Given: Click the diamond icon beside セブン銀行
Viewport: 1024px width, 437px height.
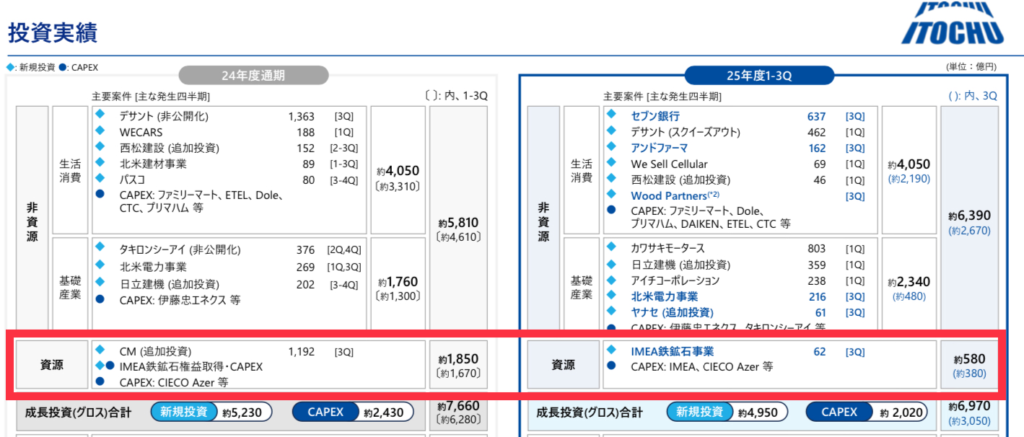Looking at the screenshot, I should 610,116.
